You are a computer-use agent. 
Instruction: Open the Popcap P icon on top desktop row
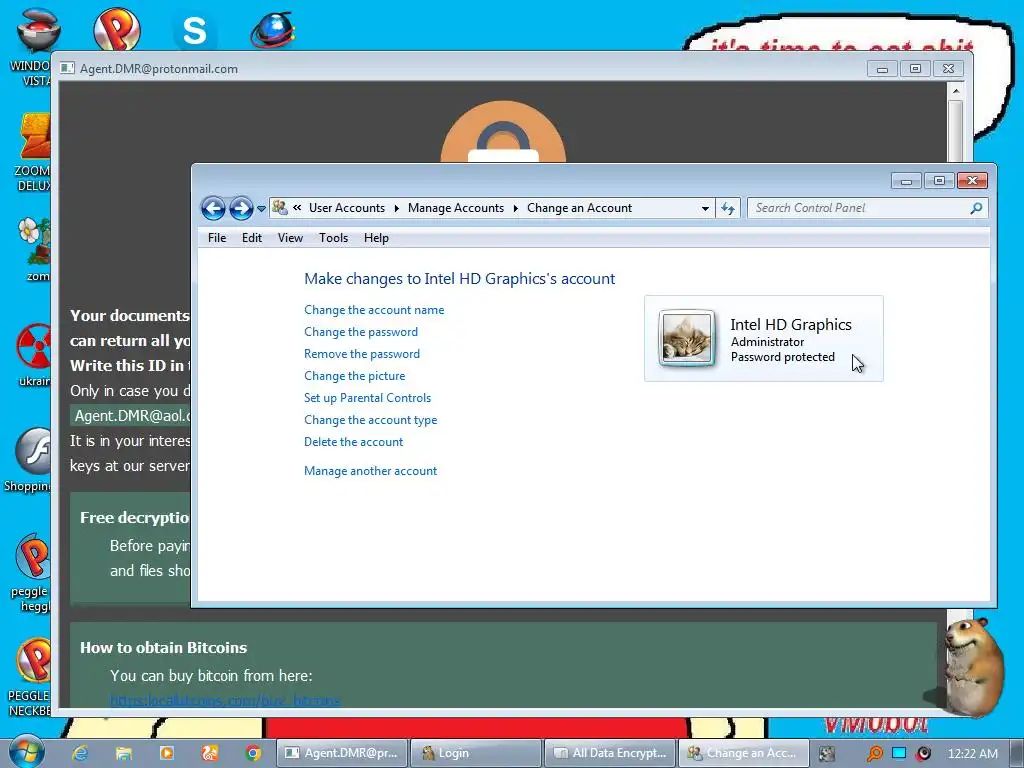(116, 28)
